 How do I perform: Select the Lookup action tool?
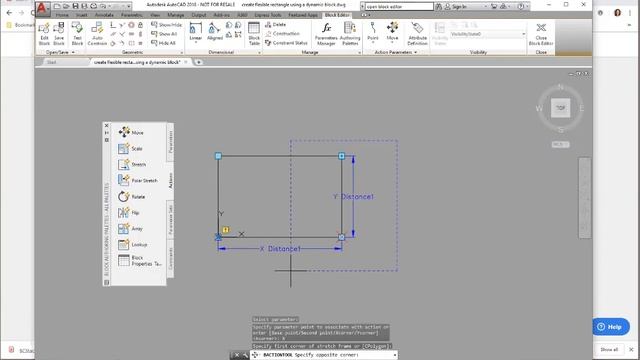click(x=133, y=244)
